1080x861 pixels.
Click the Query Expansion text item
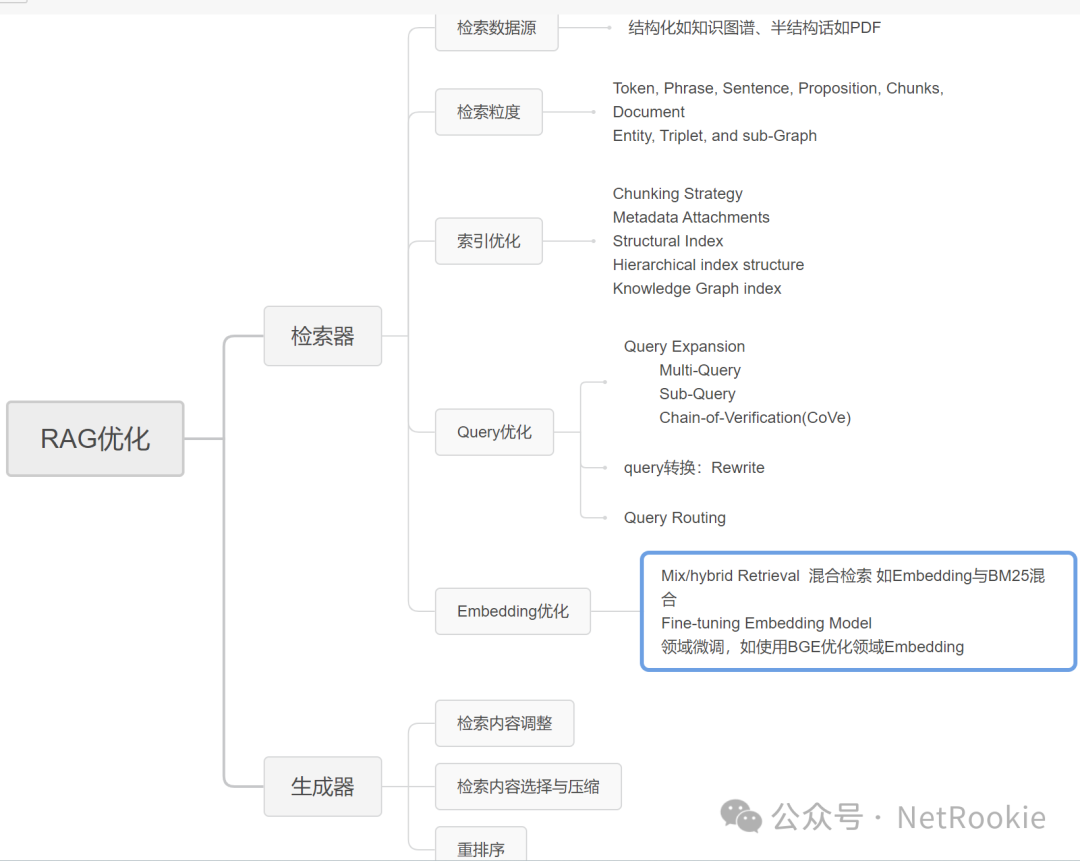point(684,346)
